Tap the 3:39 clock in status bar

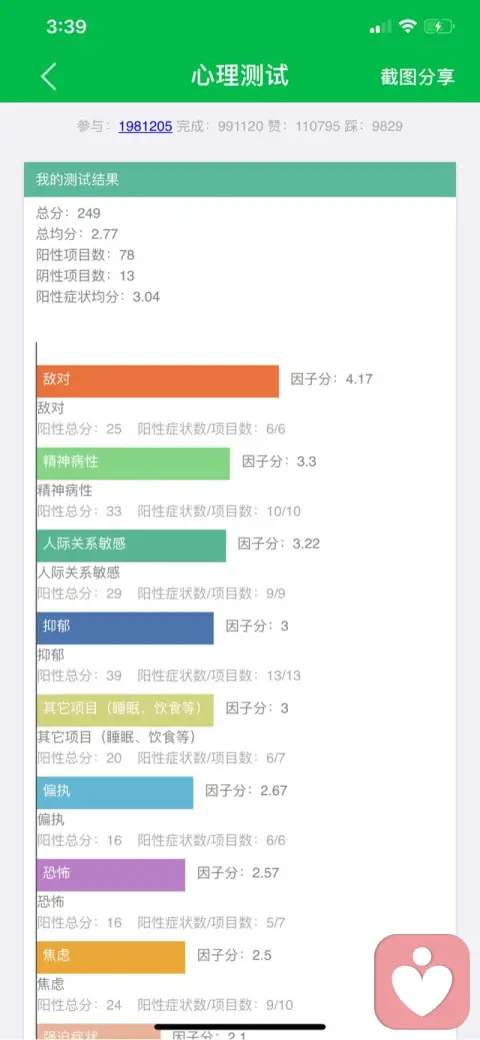point(66,27)
